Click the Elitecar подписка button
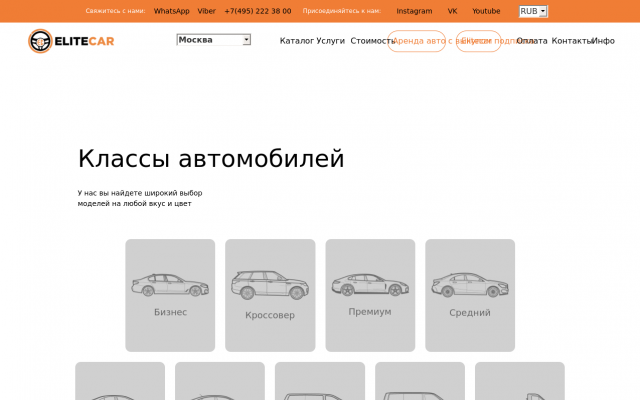This screenshot has width=640, height=400. 478,41
